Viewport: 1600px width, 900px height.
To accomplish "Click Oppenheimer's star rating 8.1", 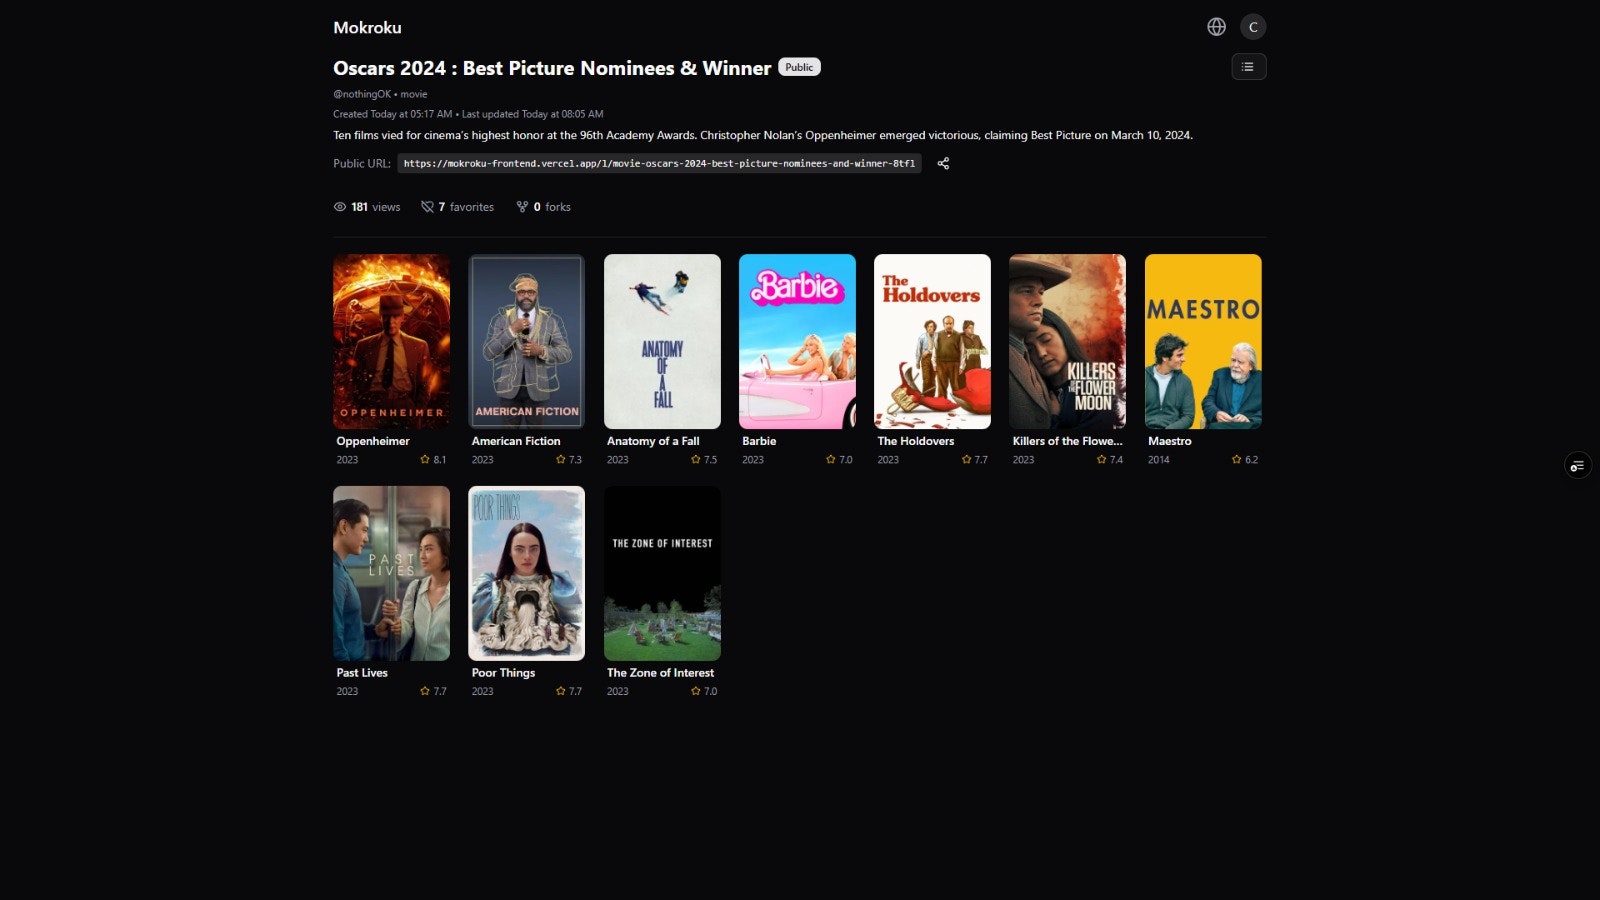I will point(433,460).
